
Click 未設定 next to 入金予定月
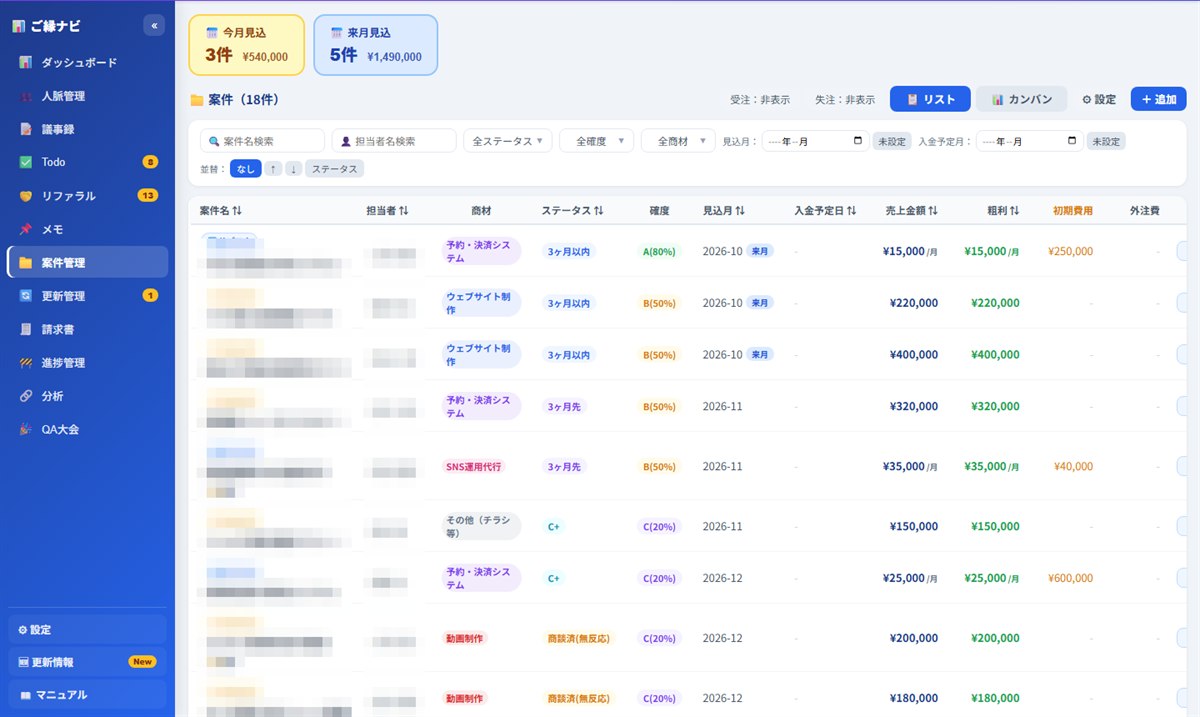click(x=1106, y=141)
